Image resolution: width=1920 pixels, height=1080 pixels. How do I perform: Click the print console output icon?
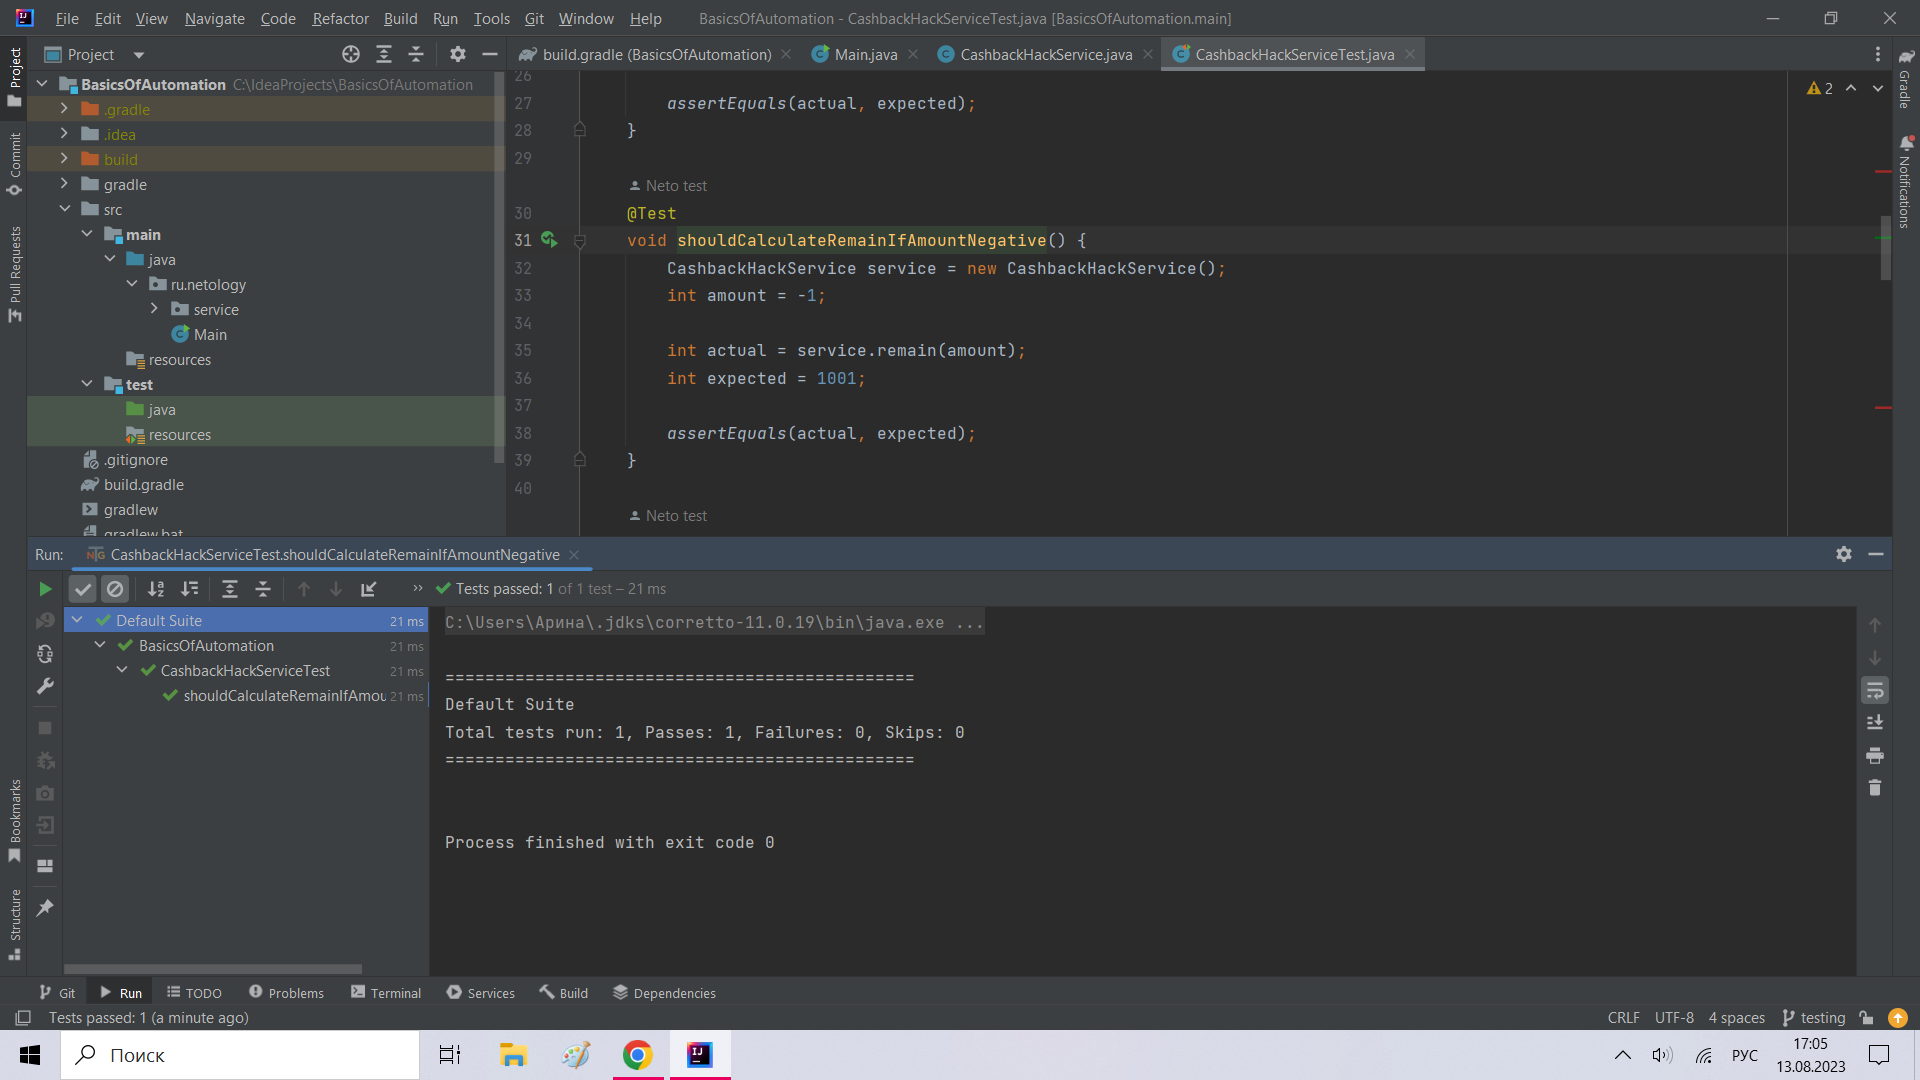click(x=1875, y=755)
